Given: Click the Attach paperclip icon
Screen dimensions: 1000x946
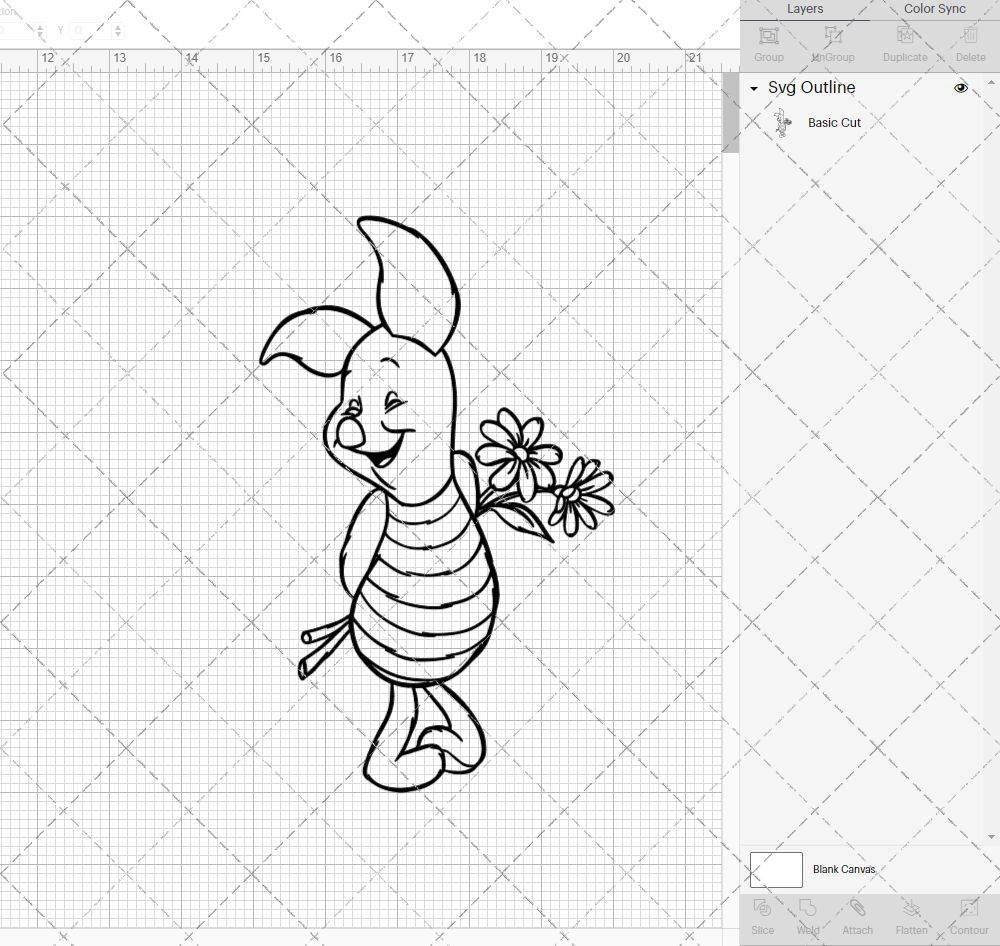Looking at the screenshot, I should (x=857, y=915).
